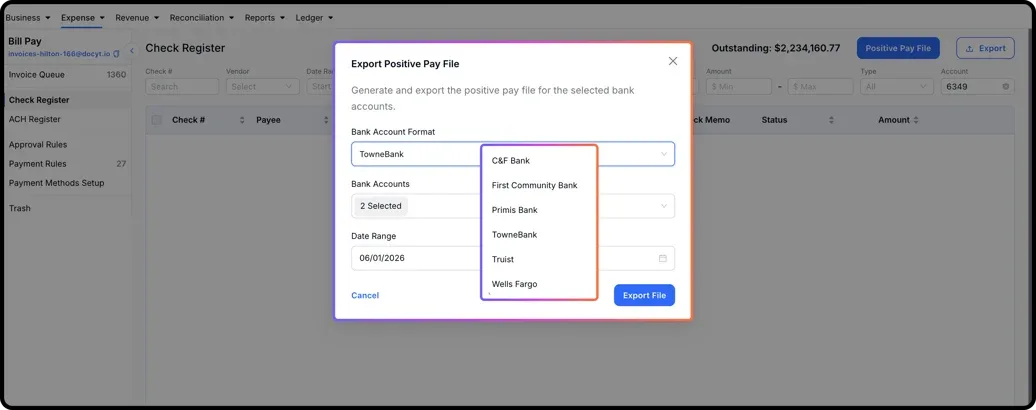The height and width of the screenshot is (410, 1036).
Task: Choose Wells Fargo option
Action: [539, 285]
